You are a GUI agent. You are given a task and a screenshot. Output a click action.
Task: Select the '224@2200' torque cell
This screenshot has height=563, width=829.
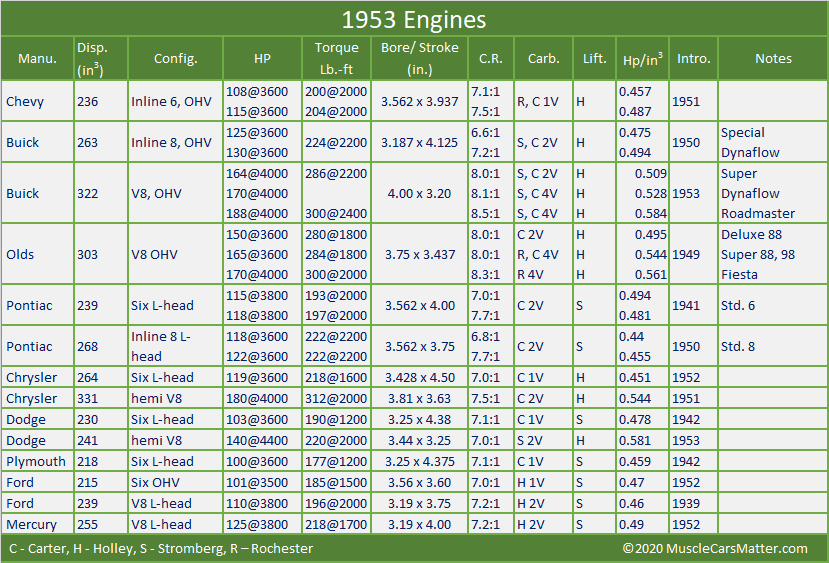336,142
